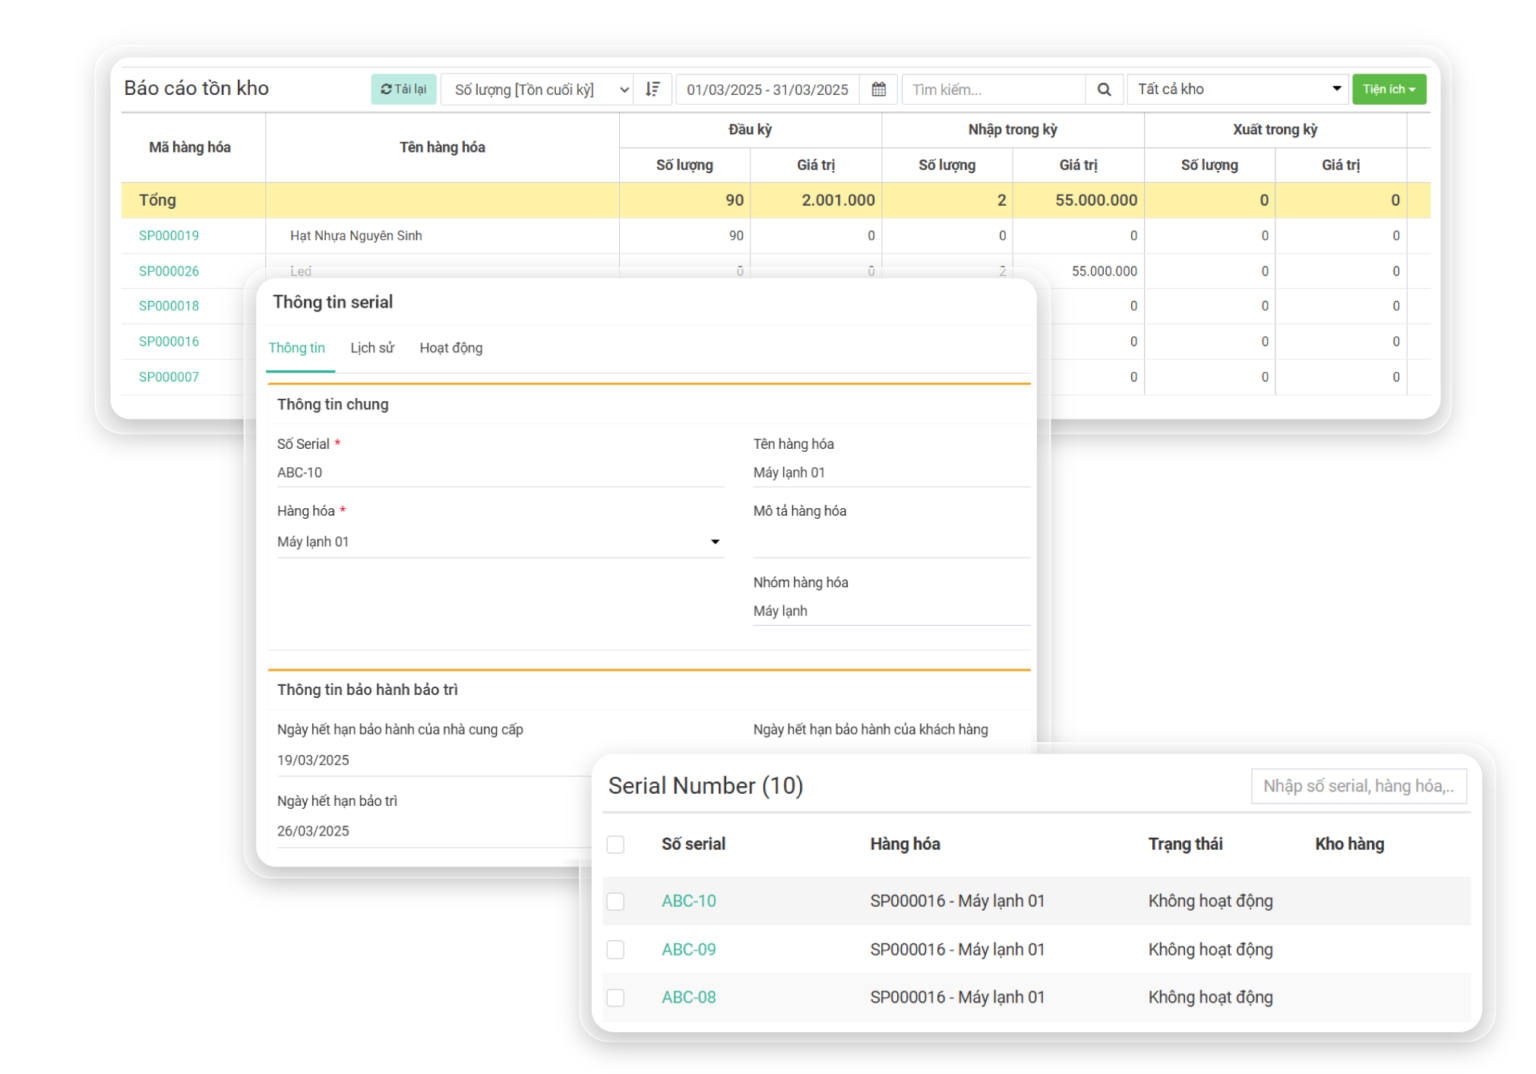Screen dimensions: 1536x1074
Task: Click the search magnifier icon
Action: click(x=1104, y=89)
